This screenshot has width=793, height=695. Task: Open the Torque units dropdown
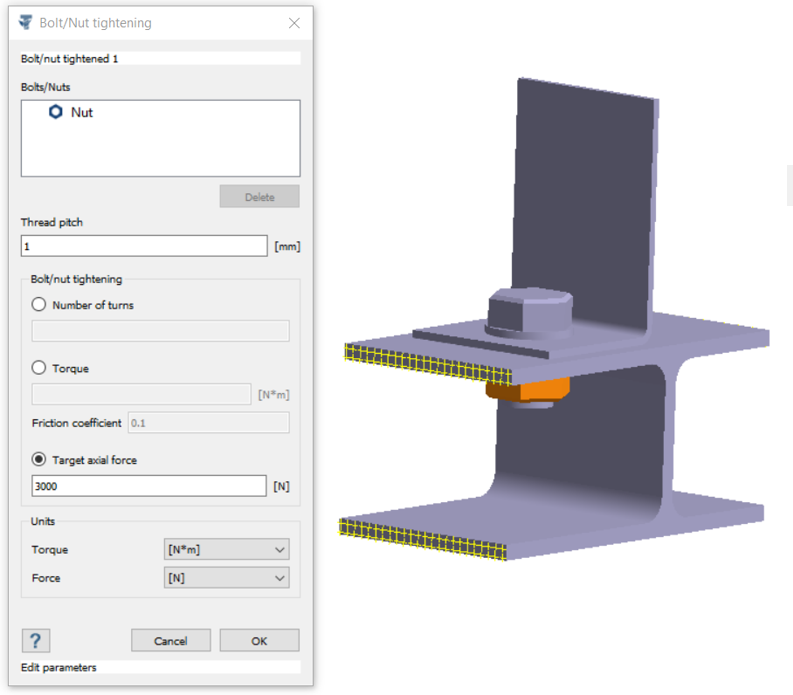point(226,549)
